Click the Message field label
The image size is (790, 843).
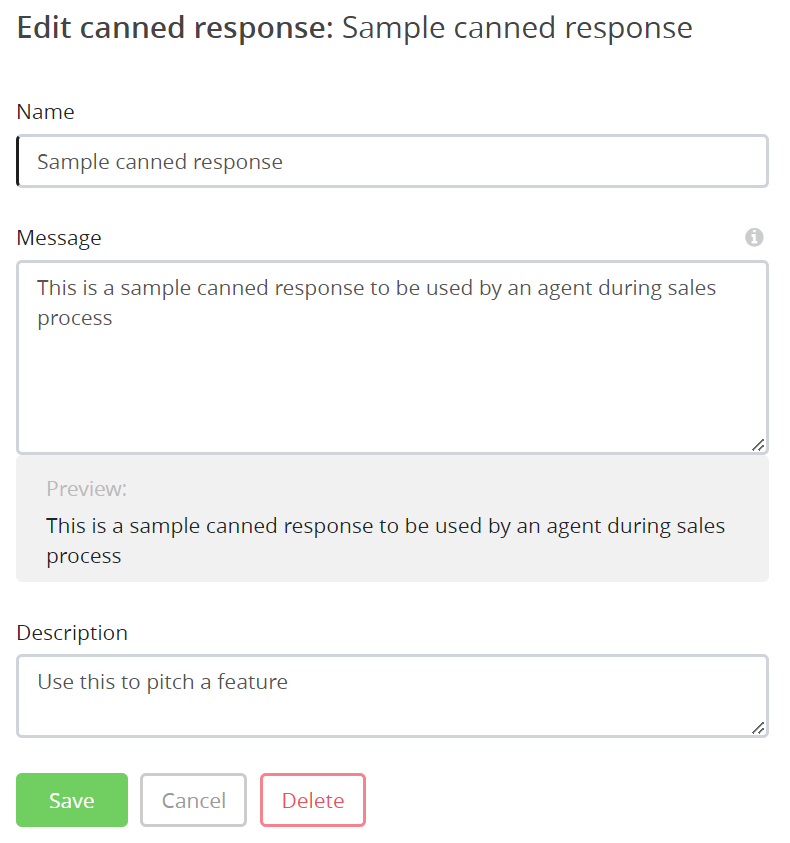[x=59, y=238]
